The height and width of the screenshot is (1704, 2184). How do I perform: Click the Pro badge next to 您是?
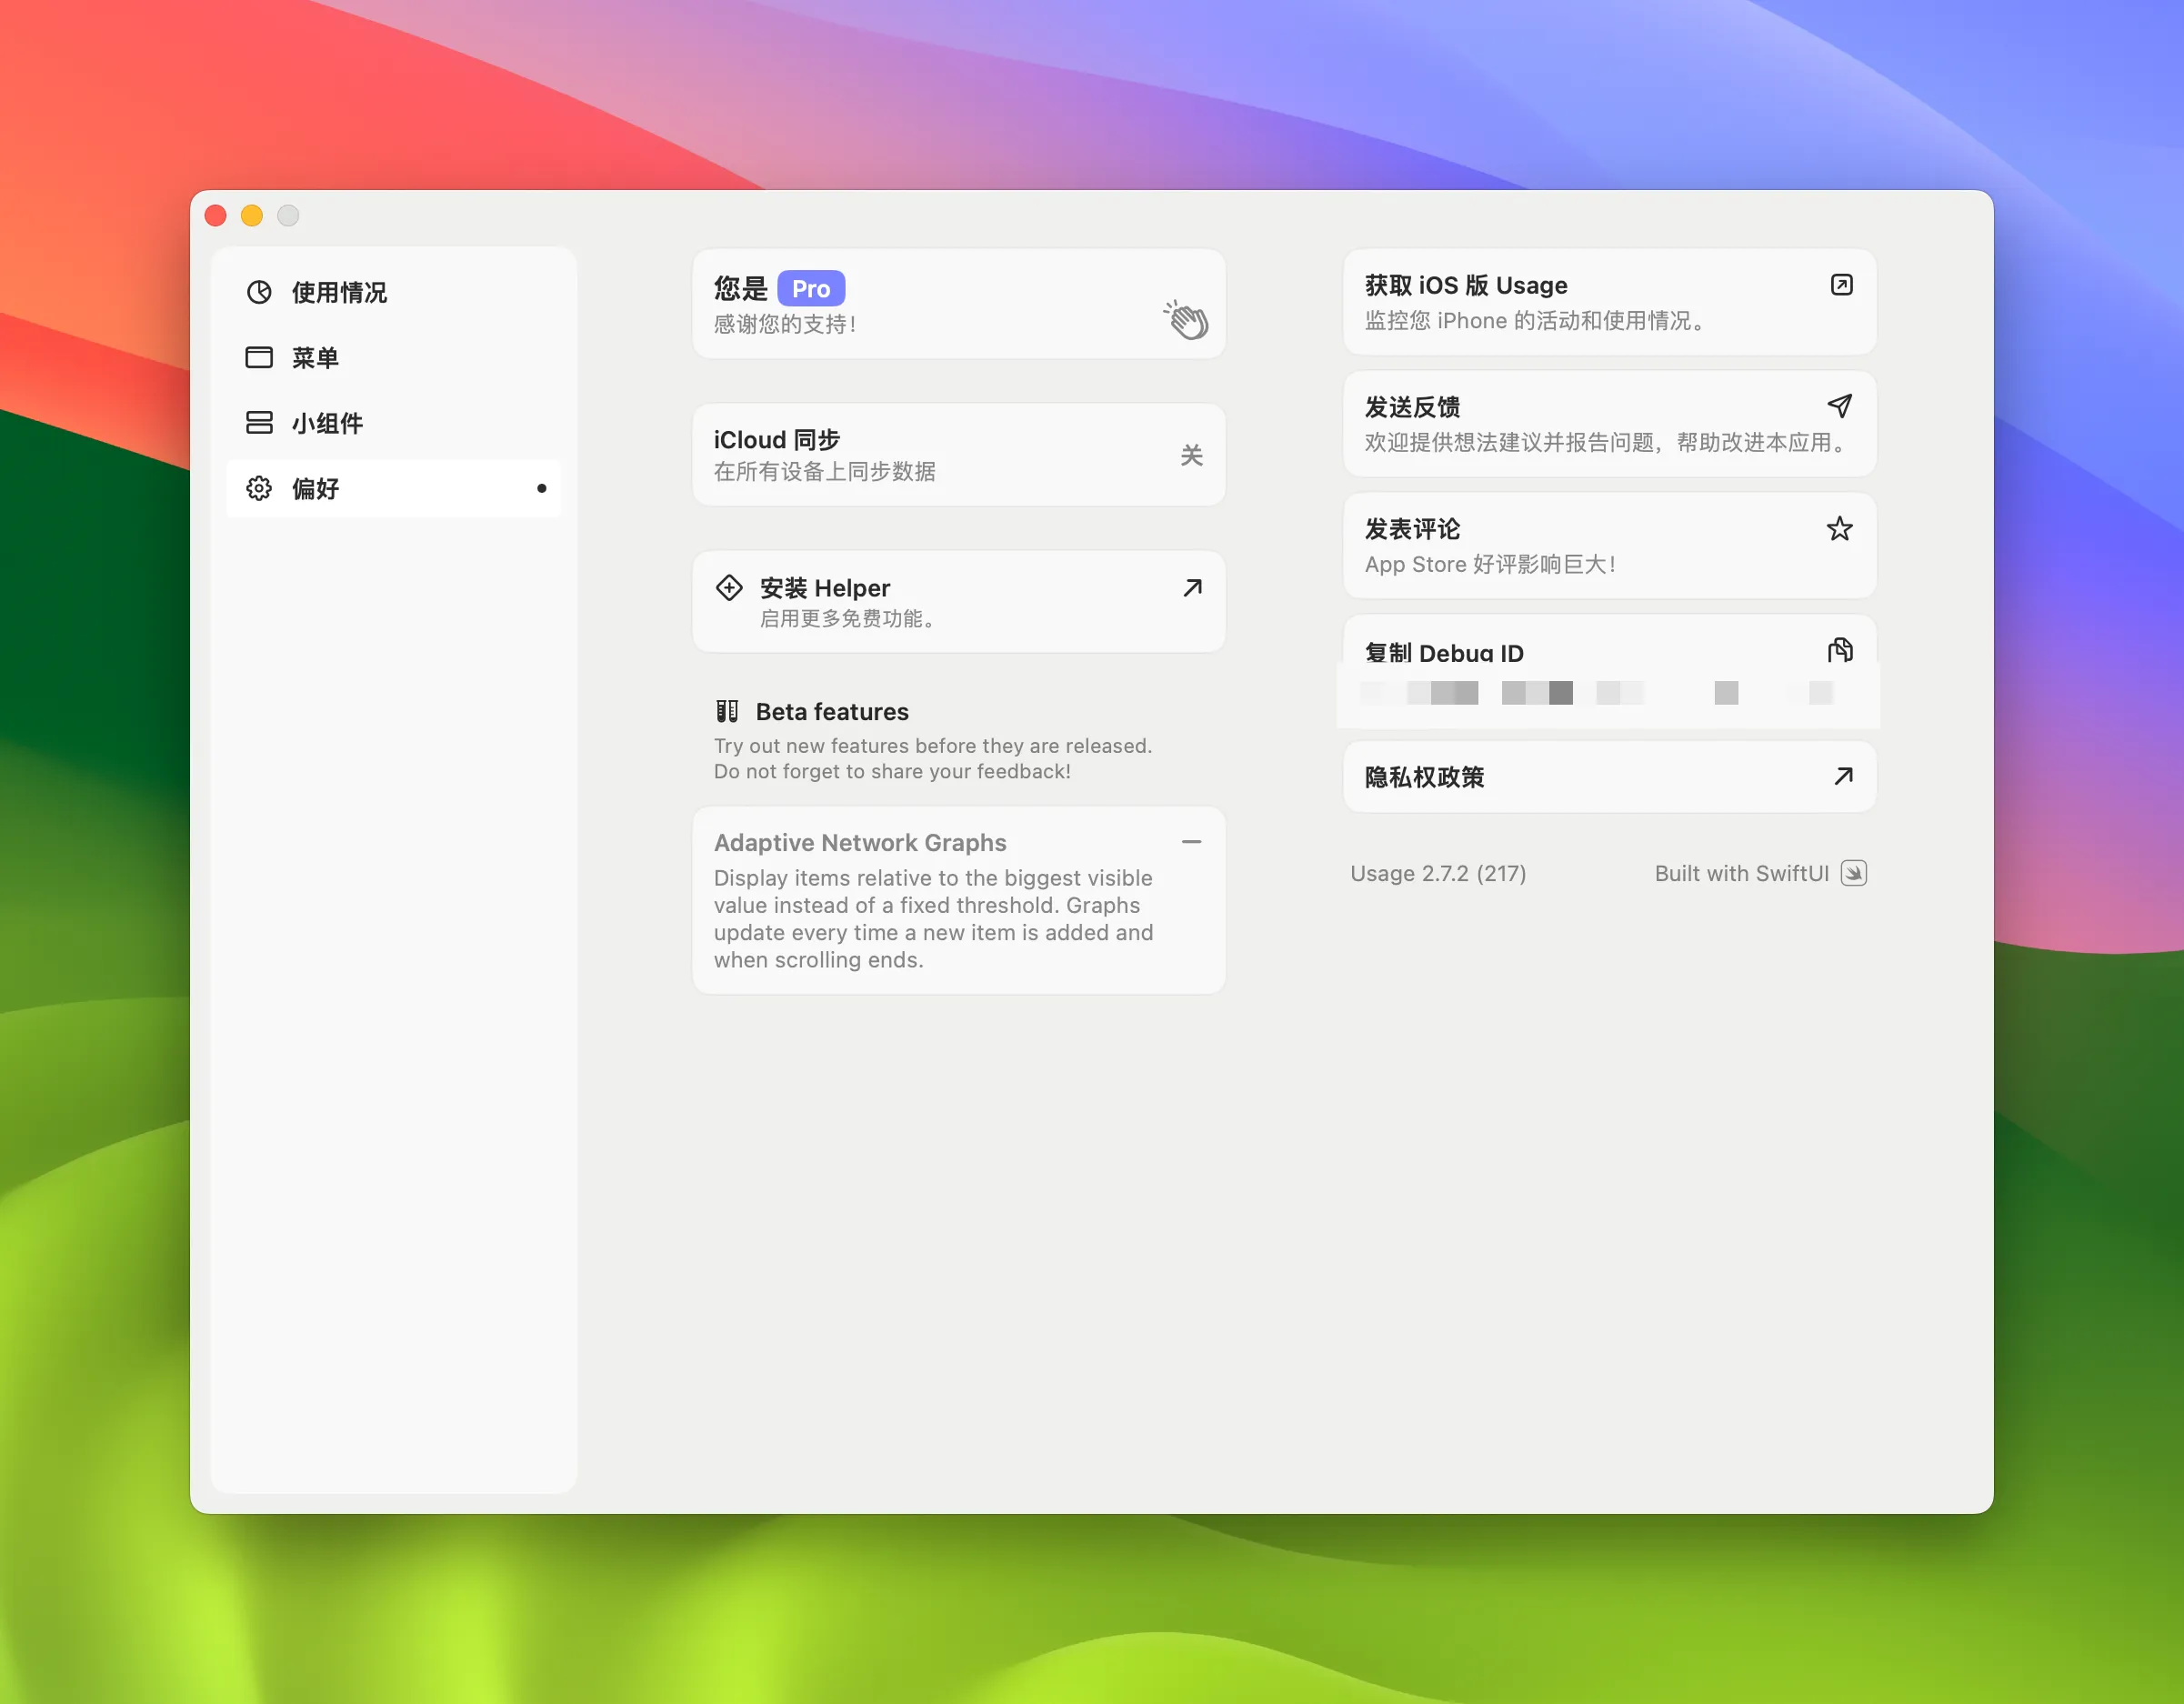pos(811,288)
